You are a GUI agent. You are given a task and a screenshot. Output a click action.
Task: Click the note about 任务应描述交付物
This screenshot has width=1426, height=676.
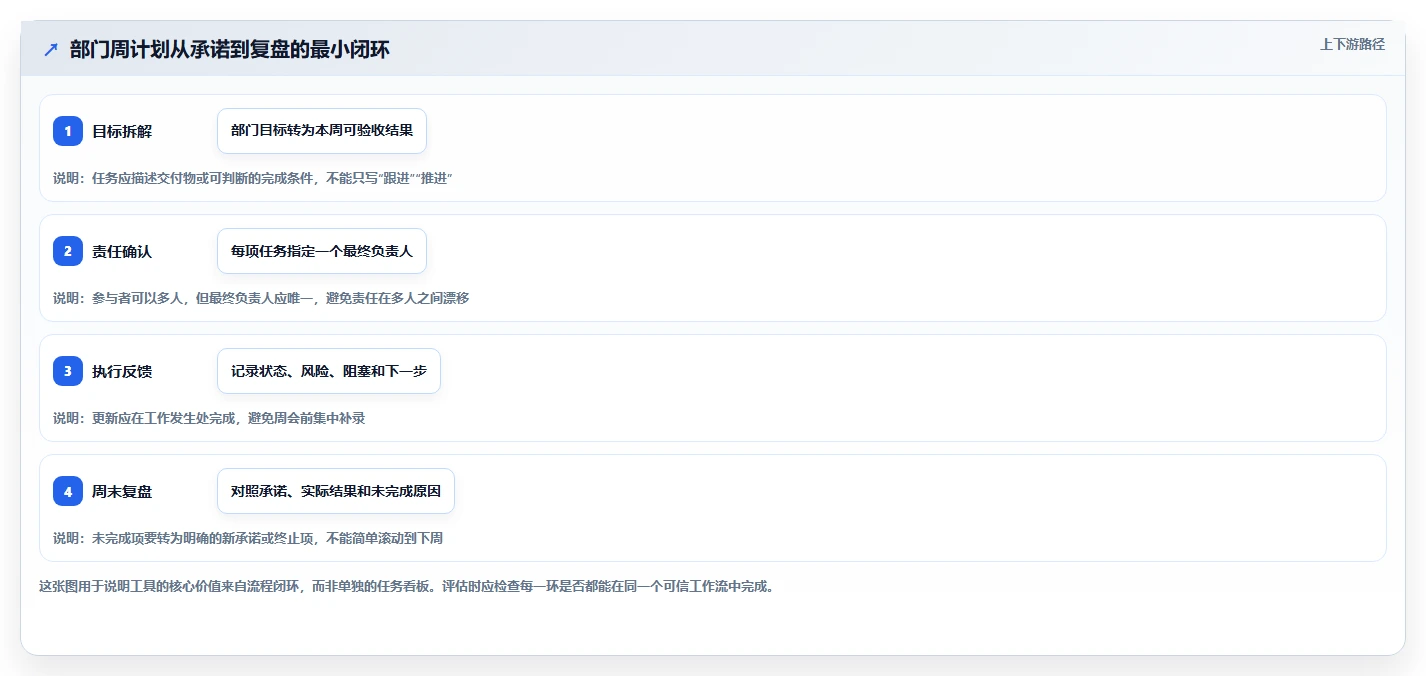click(x=253, y=178)
